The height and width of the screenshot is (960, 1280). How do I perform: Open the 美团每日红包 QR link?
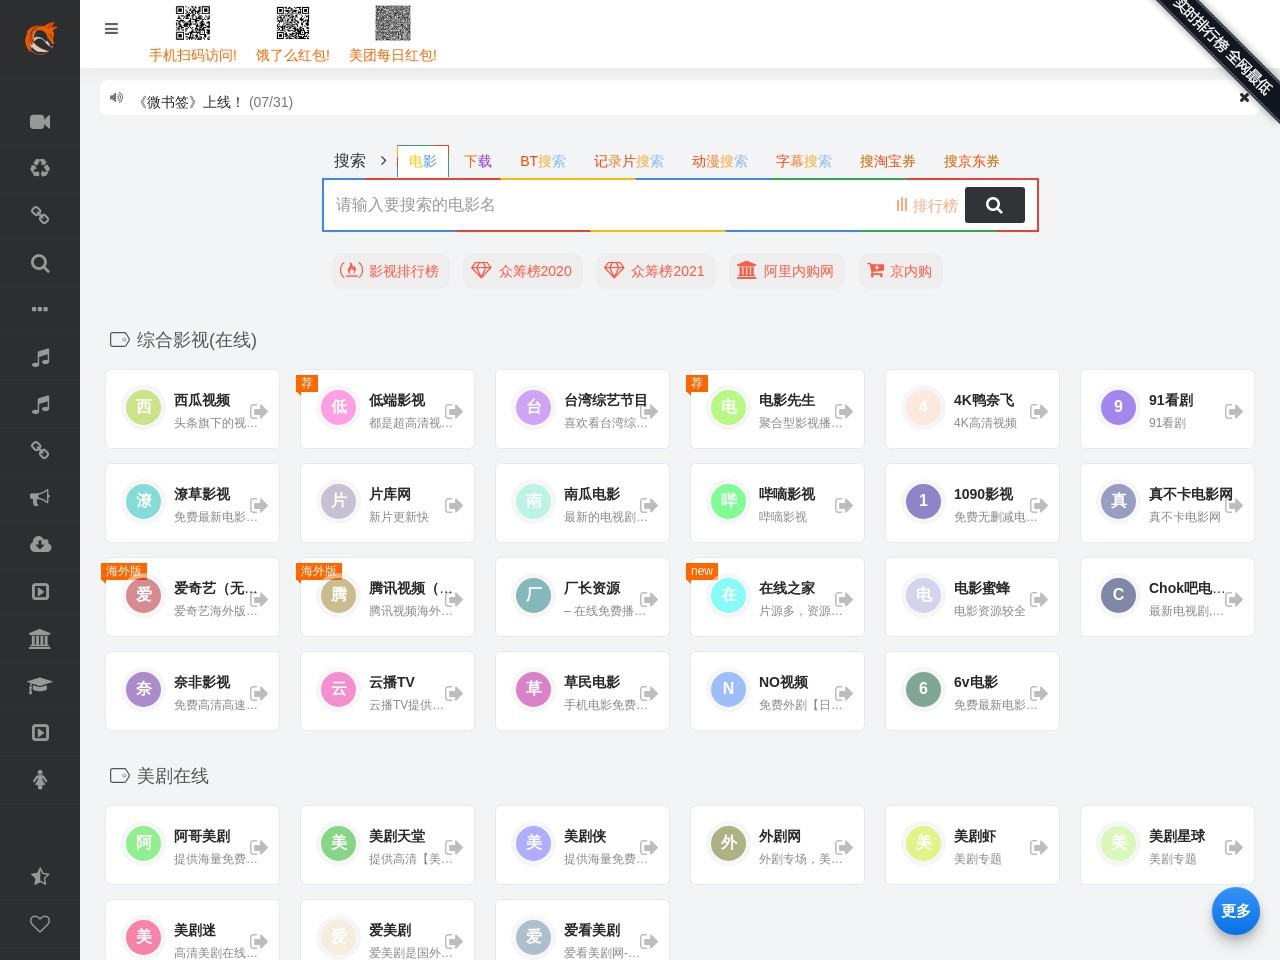pos(393,34)
